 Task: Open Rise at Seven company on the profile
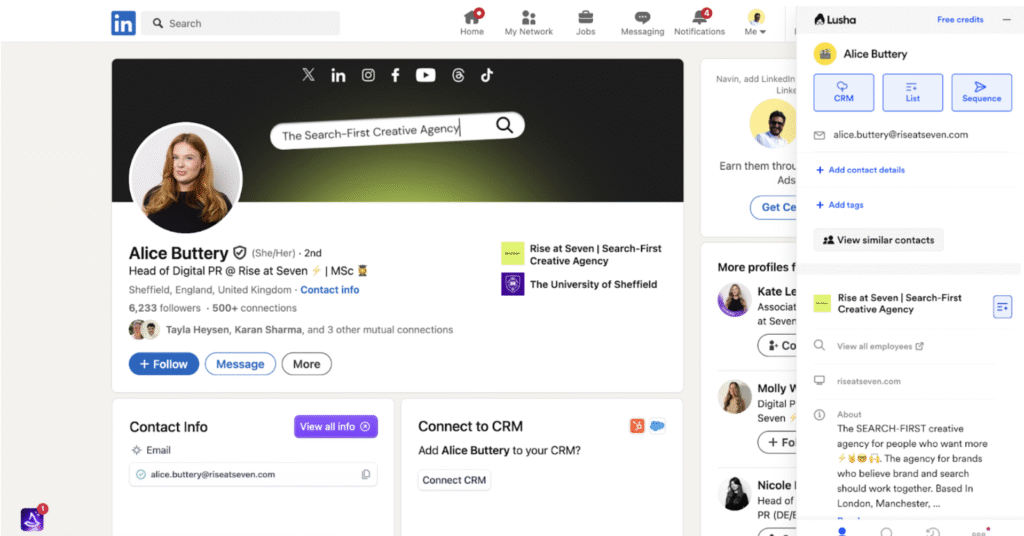[x=582, y=255]
